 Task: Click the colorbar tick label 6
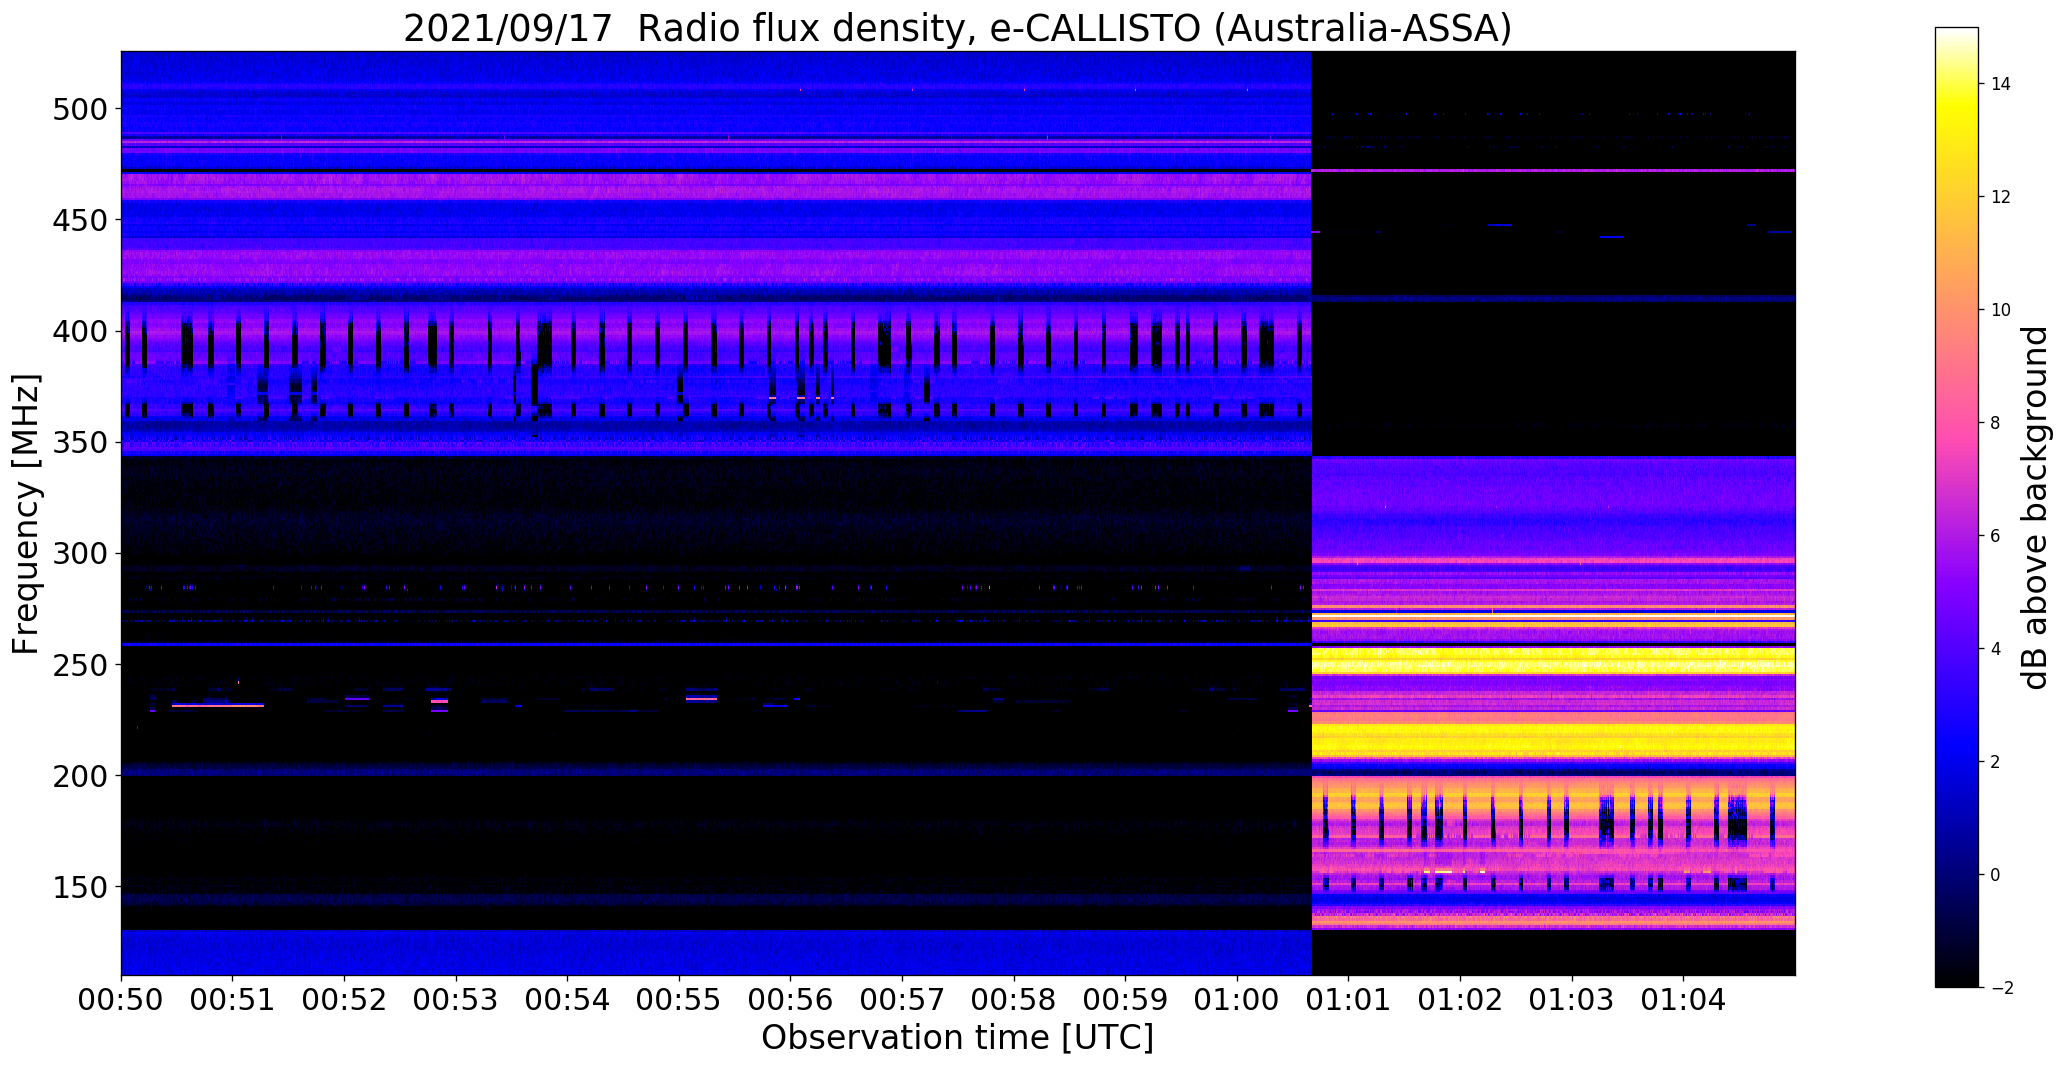click(1996, 536)
